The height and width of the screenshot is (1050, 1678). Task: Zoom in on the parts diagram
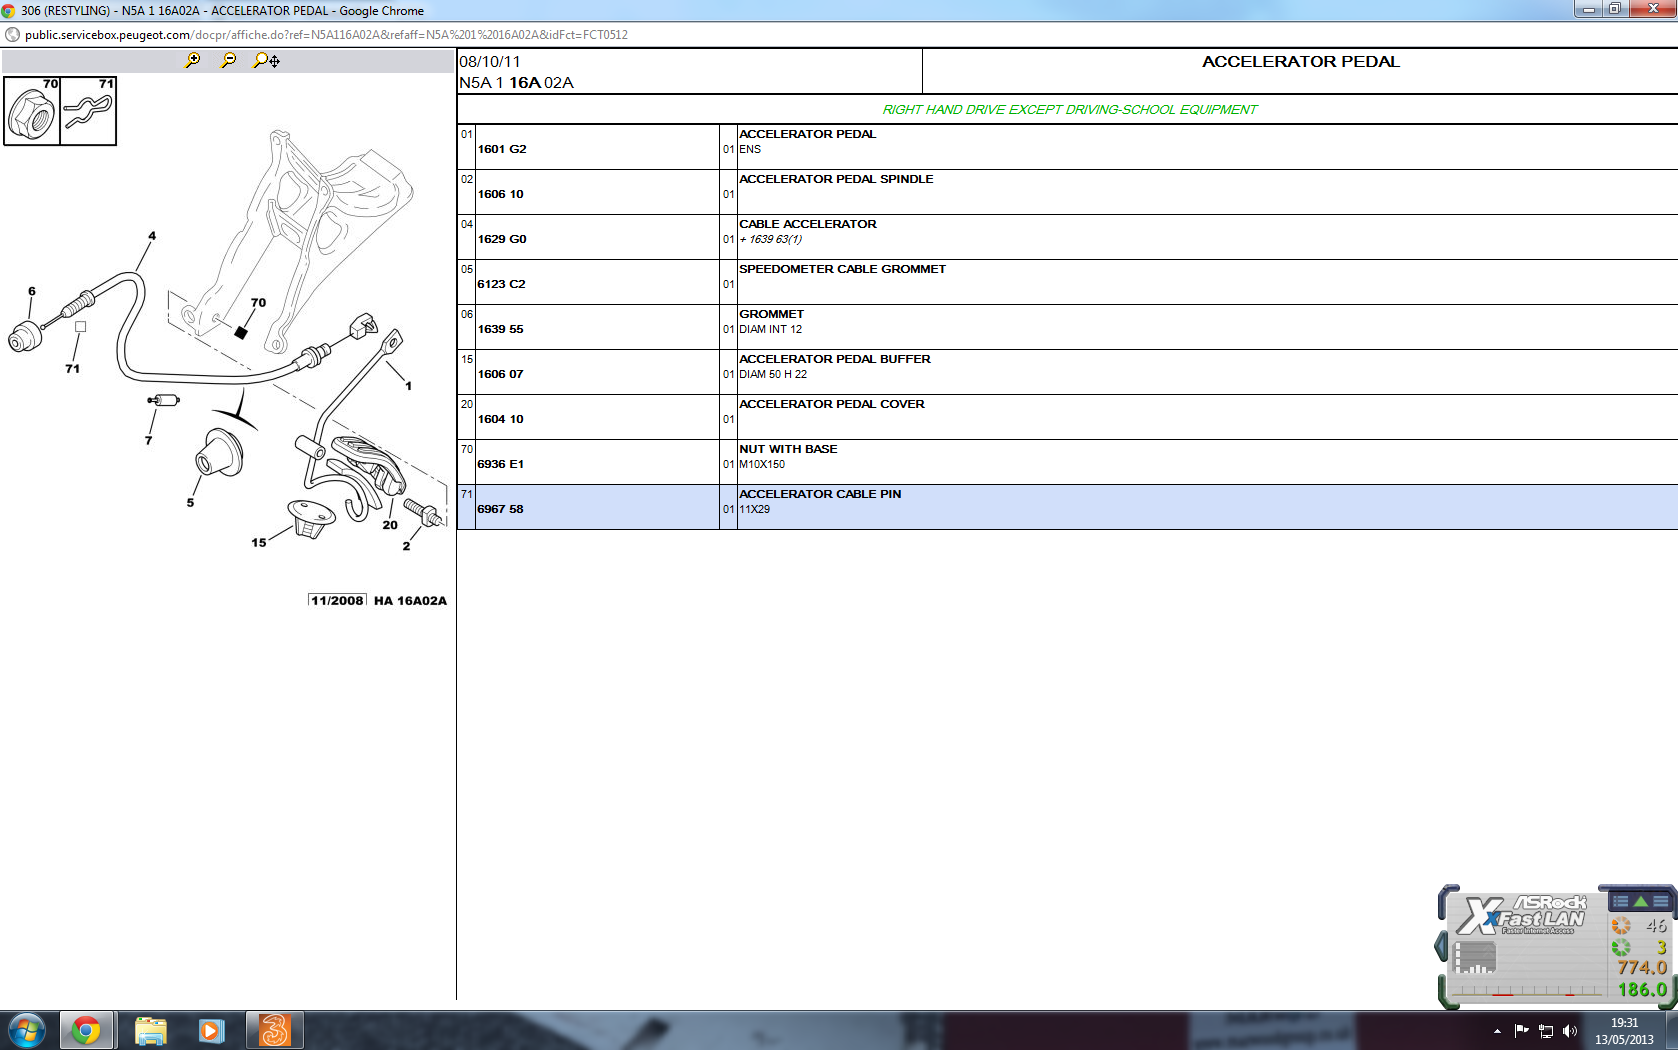coord(193,60)
